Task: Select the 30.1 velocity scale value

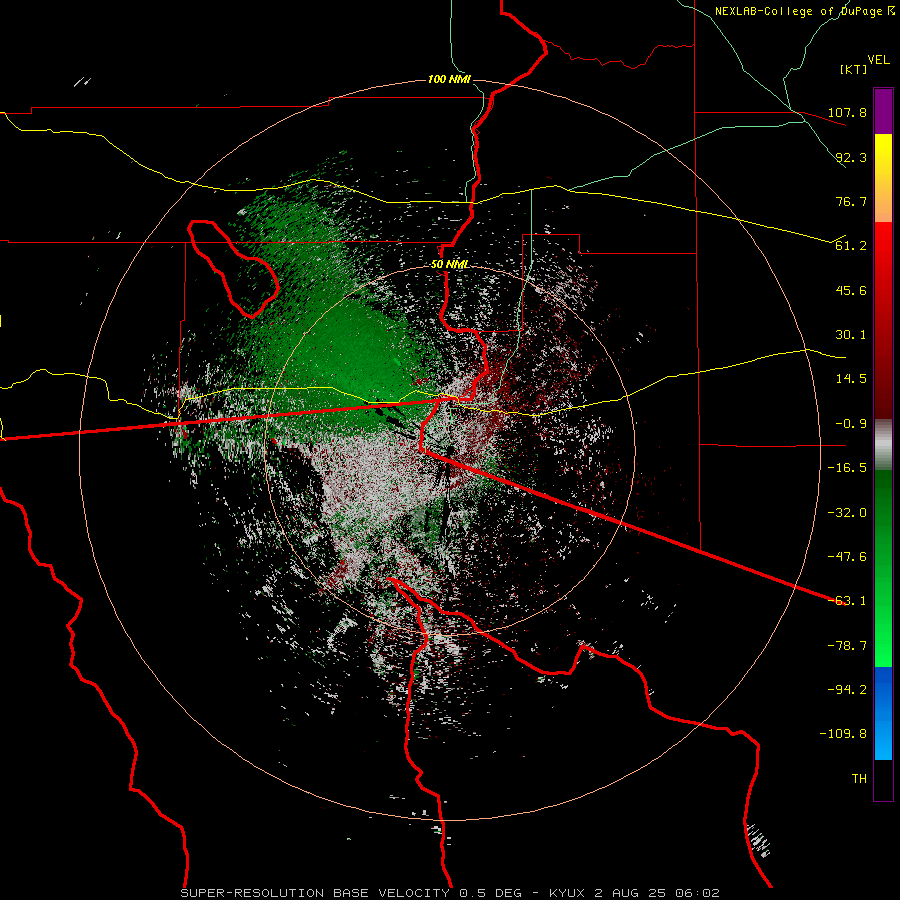Action: [851, 335]
